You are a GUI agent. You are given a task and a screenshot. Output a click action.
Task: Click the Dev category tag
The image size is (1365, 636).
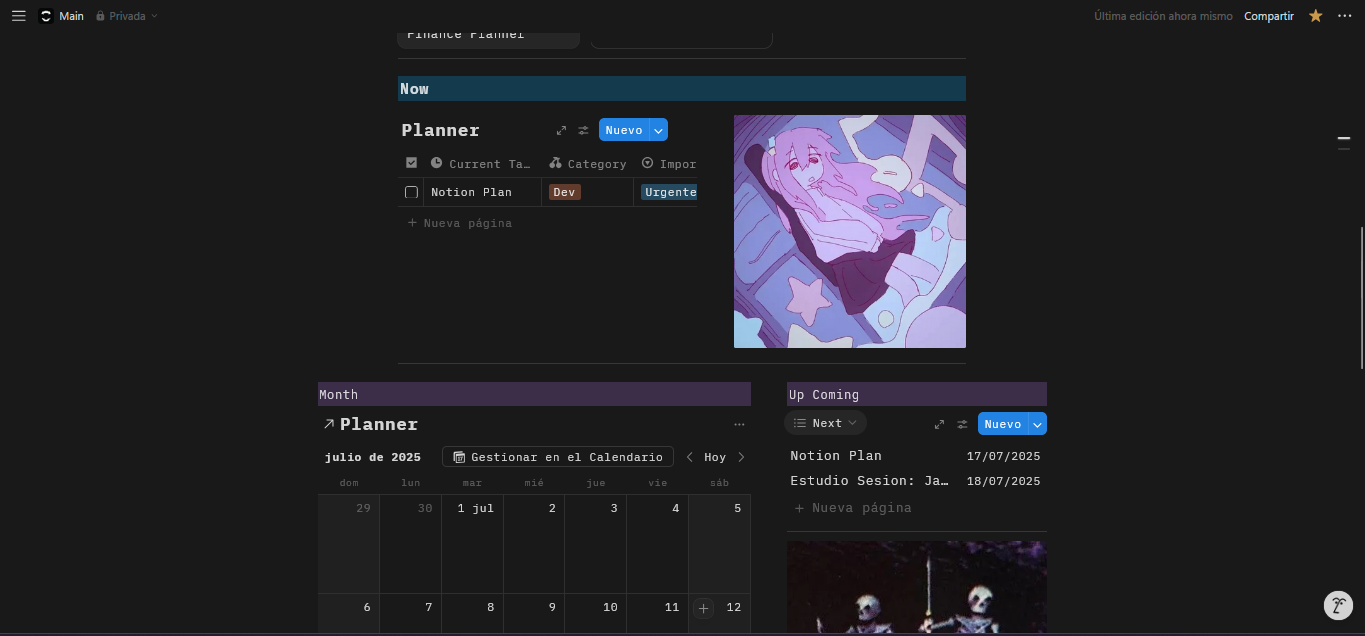click(565, 192)
